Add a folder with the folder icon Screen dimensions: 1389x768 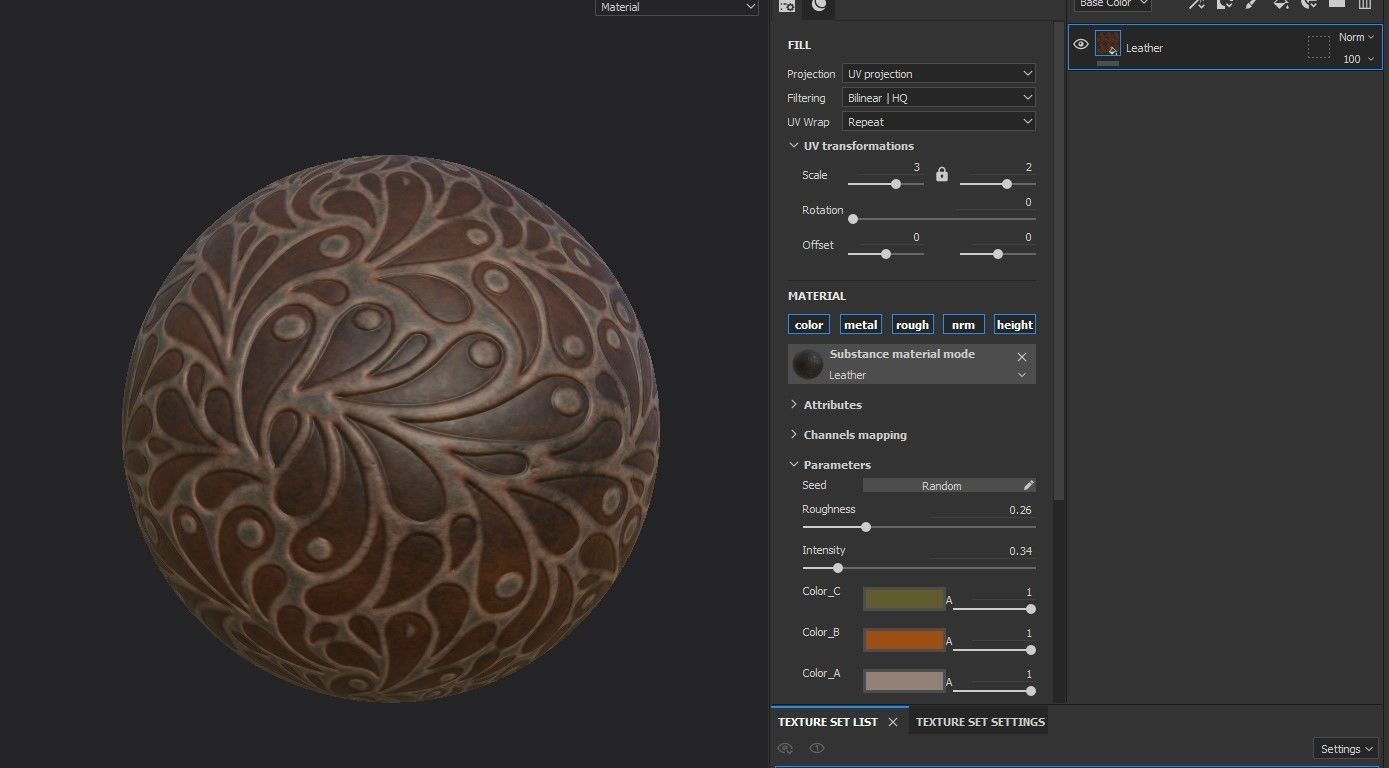1337,4
